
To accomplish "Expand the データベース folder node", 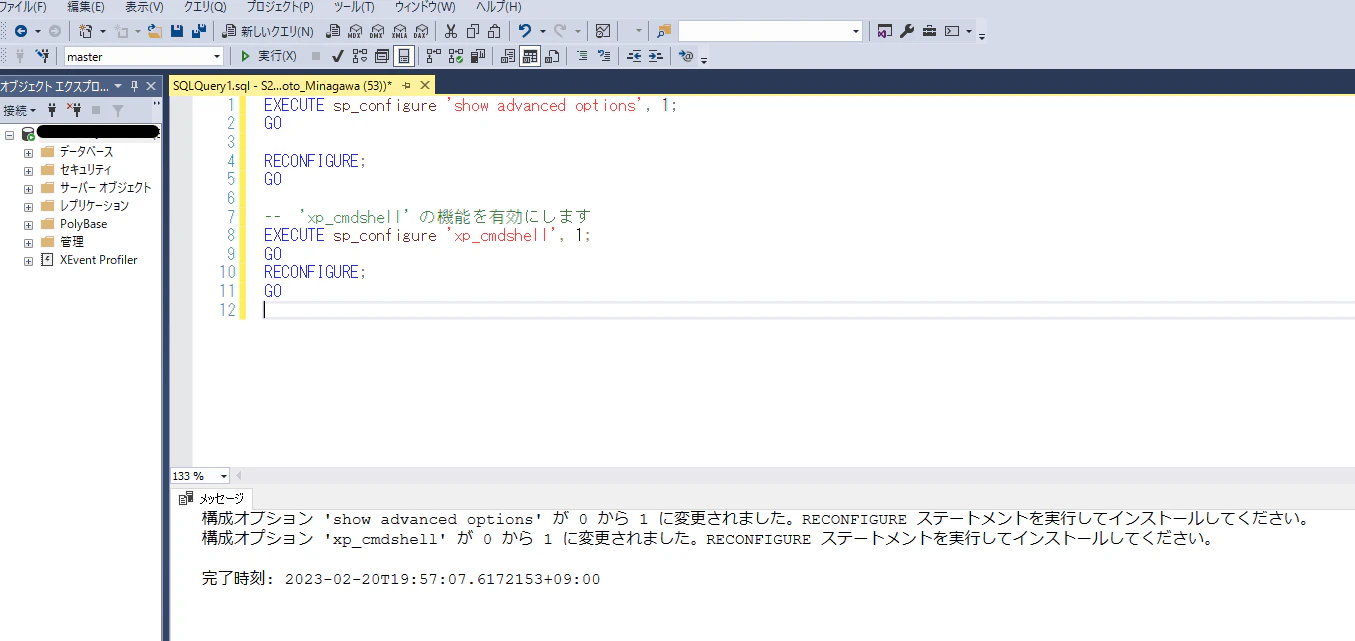I will click(x=28, y=152).
